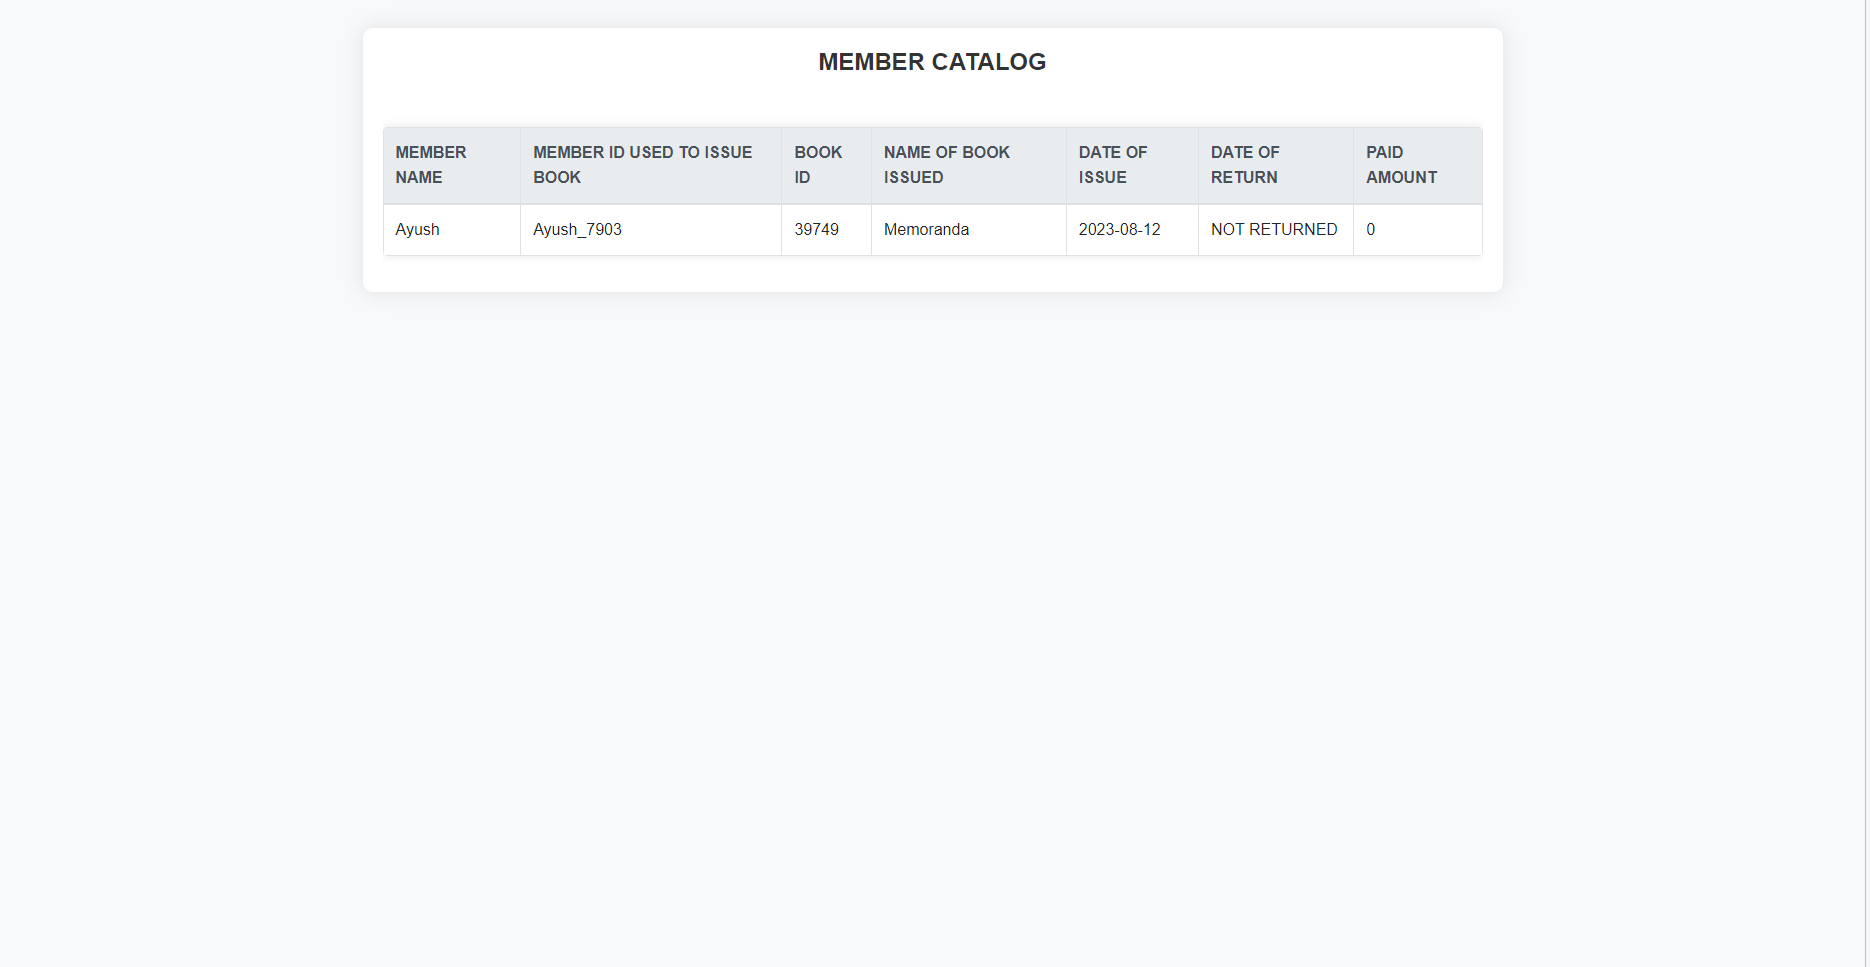Select the issue date 2023-08-12
Screen dimensions: 1870x967
pos(1120,229)
